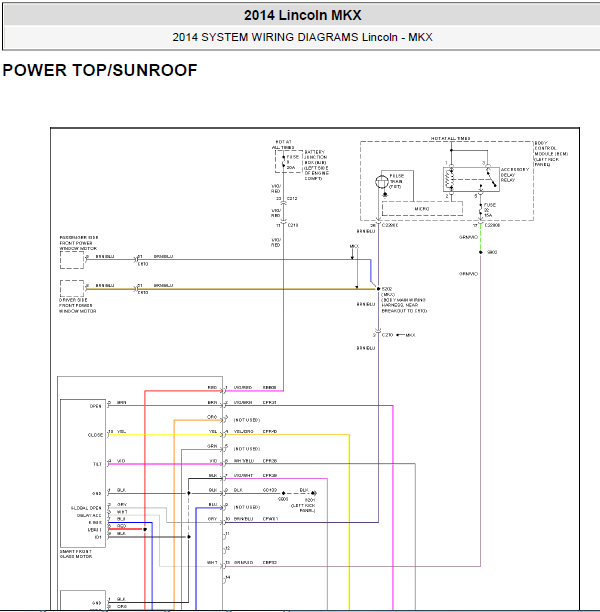
Task: Click '(NOT USED)' beside pin 3 ORG wire
Action: (247, 420)
